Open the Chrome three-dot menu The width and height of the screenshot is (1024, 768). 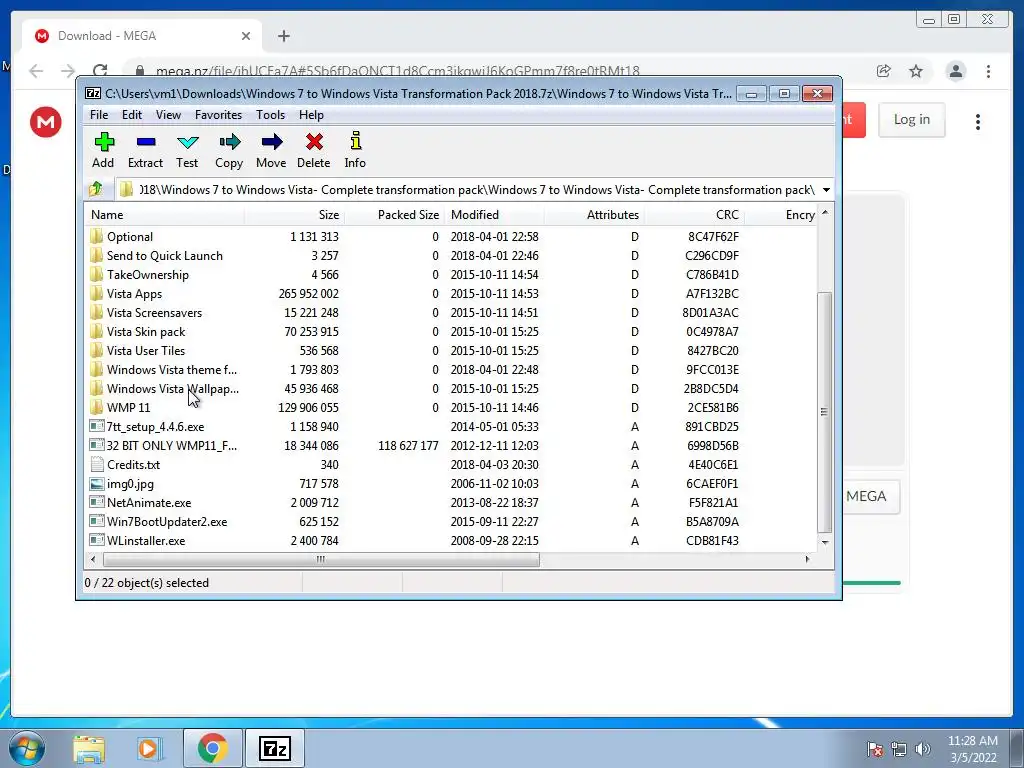click(x=989, y=71)
